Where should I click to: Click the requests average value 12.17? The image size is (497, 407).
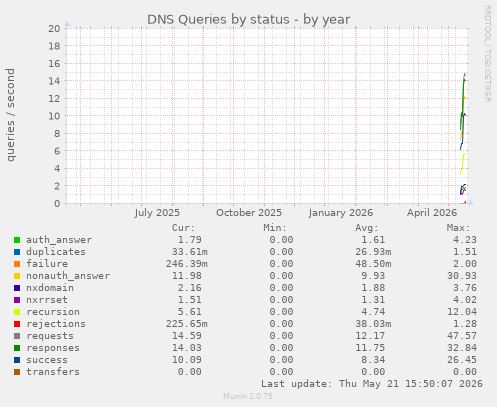click(x=370, y=336)
